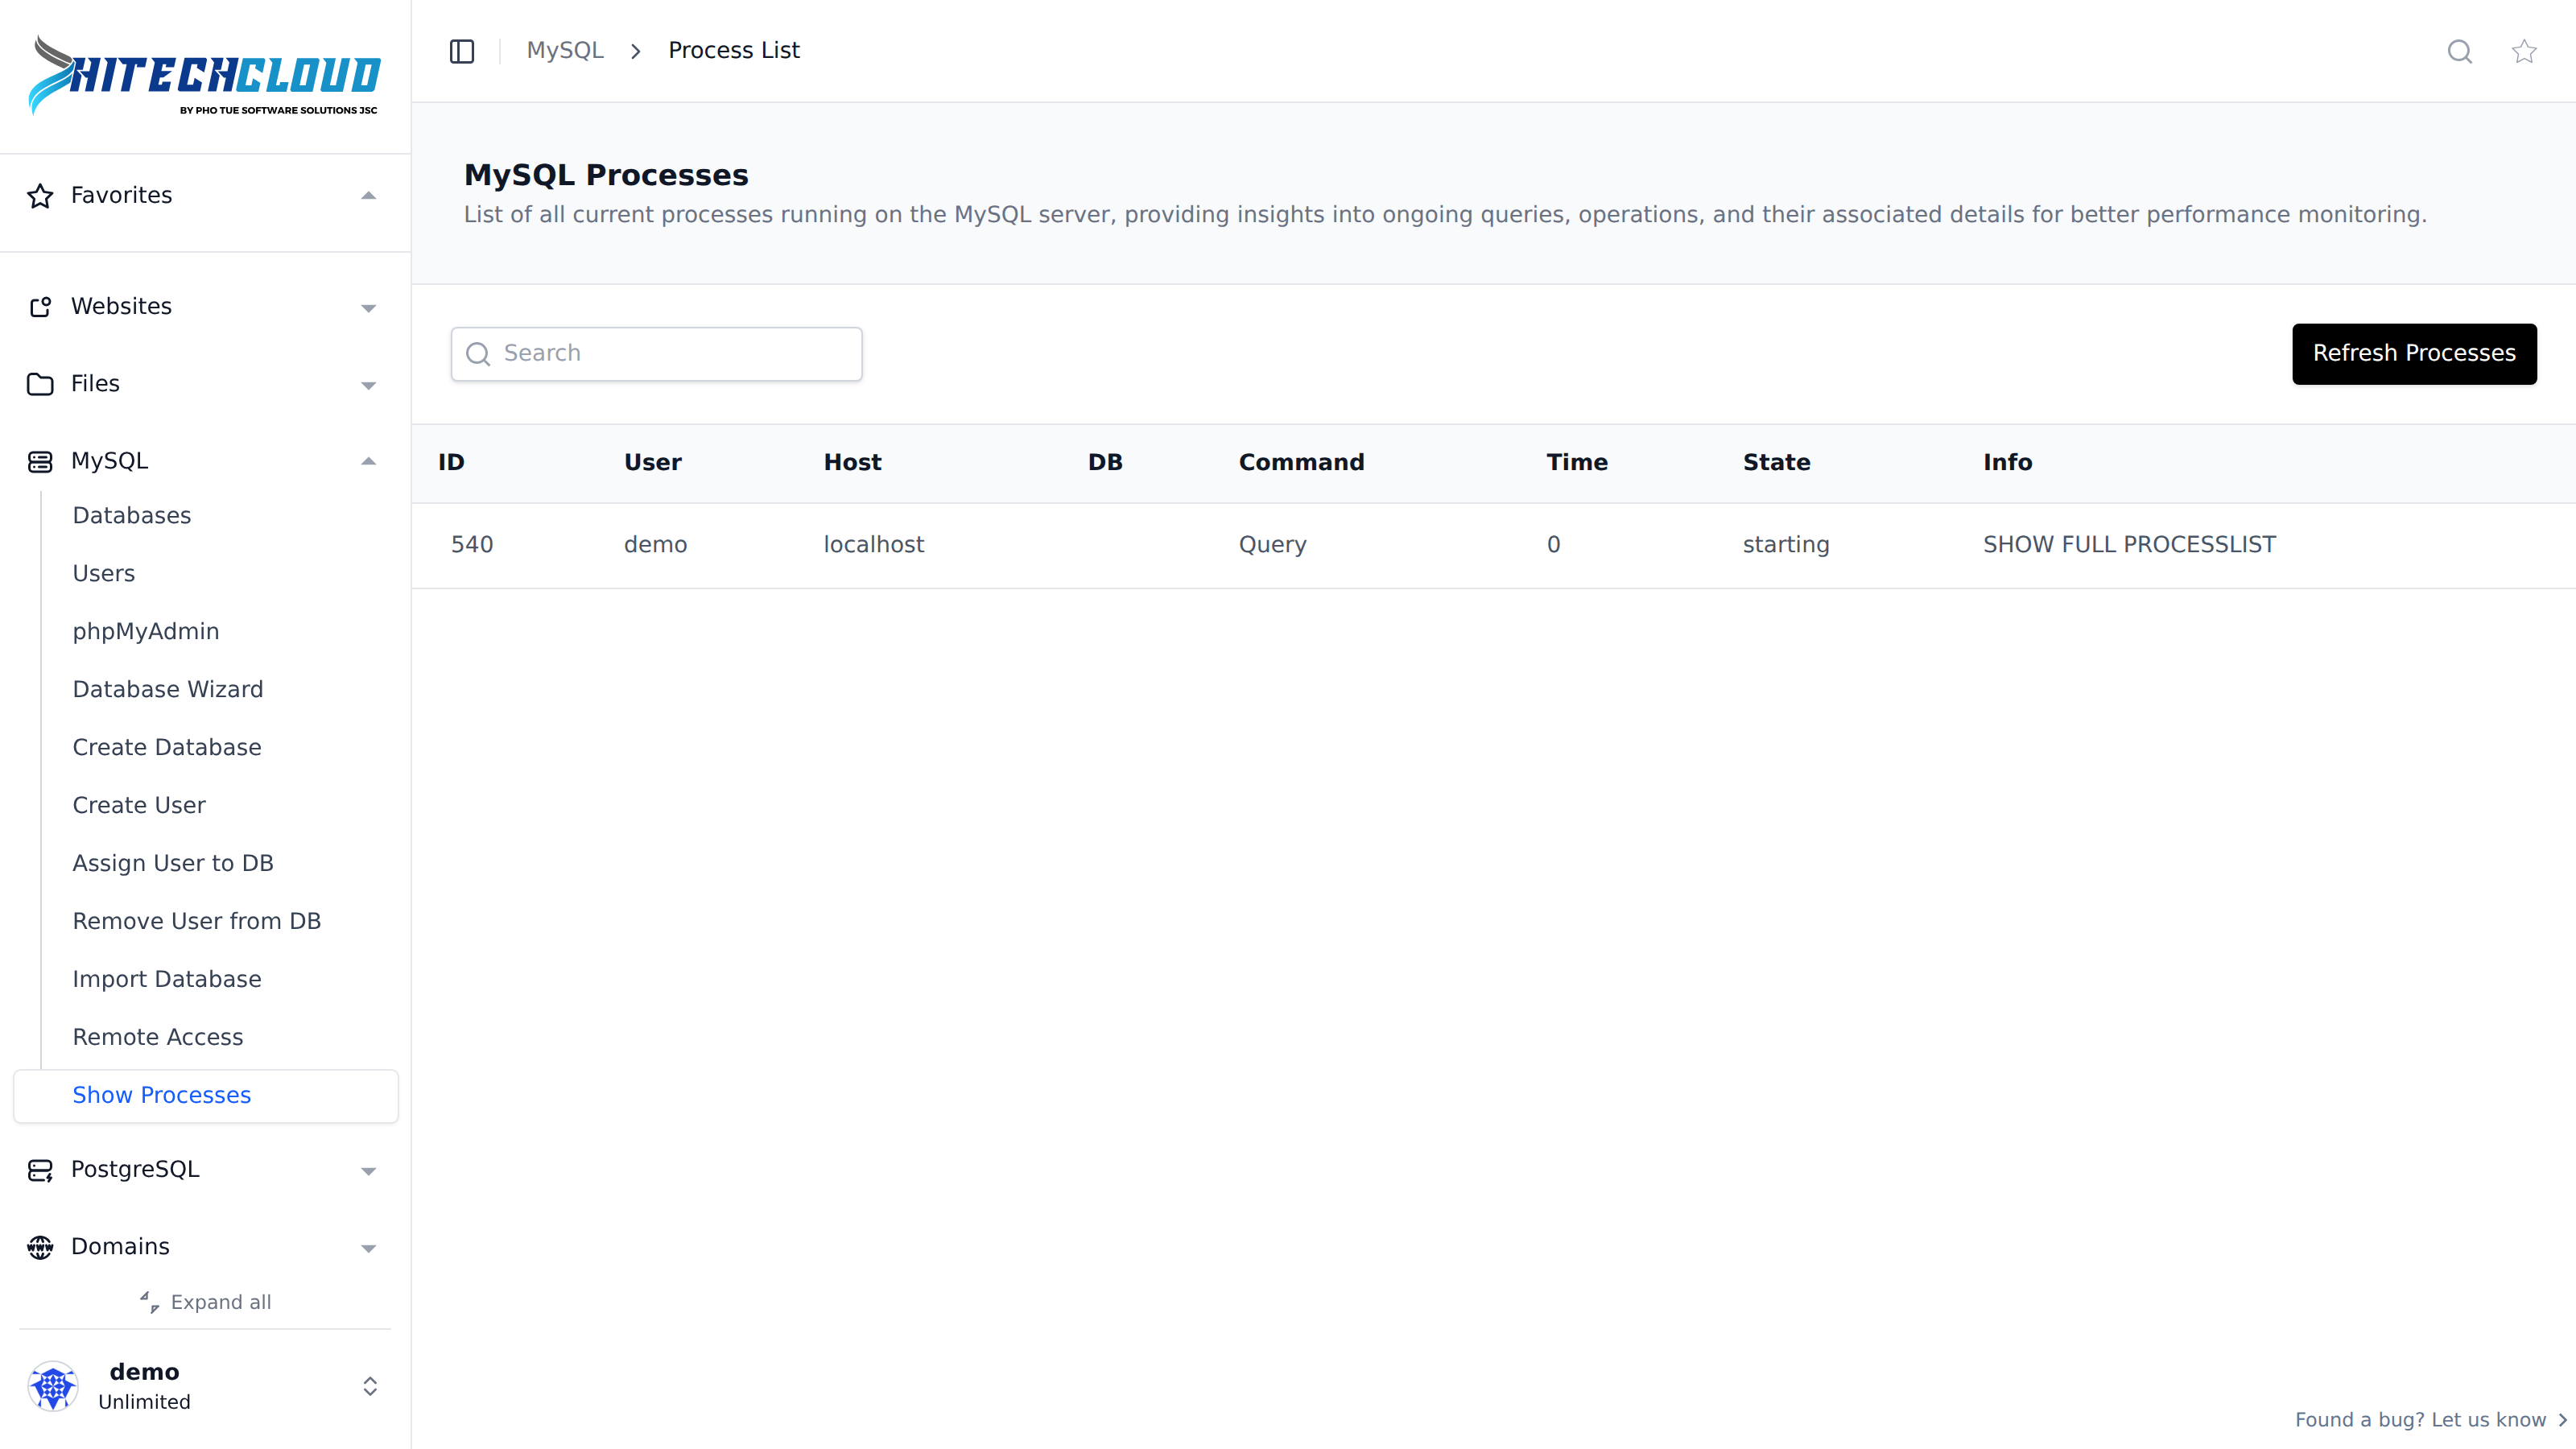Open Databases in MySQL menu
The width and height of the screenshot is (2576, 1449).
tap(132, 516)
